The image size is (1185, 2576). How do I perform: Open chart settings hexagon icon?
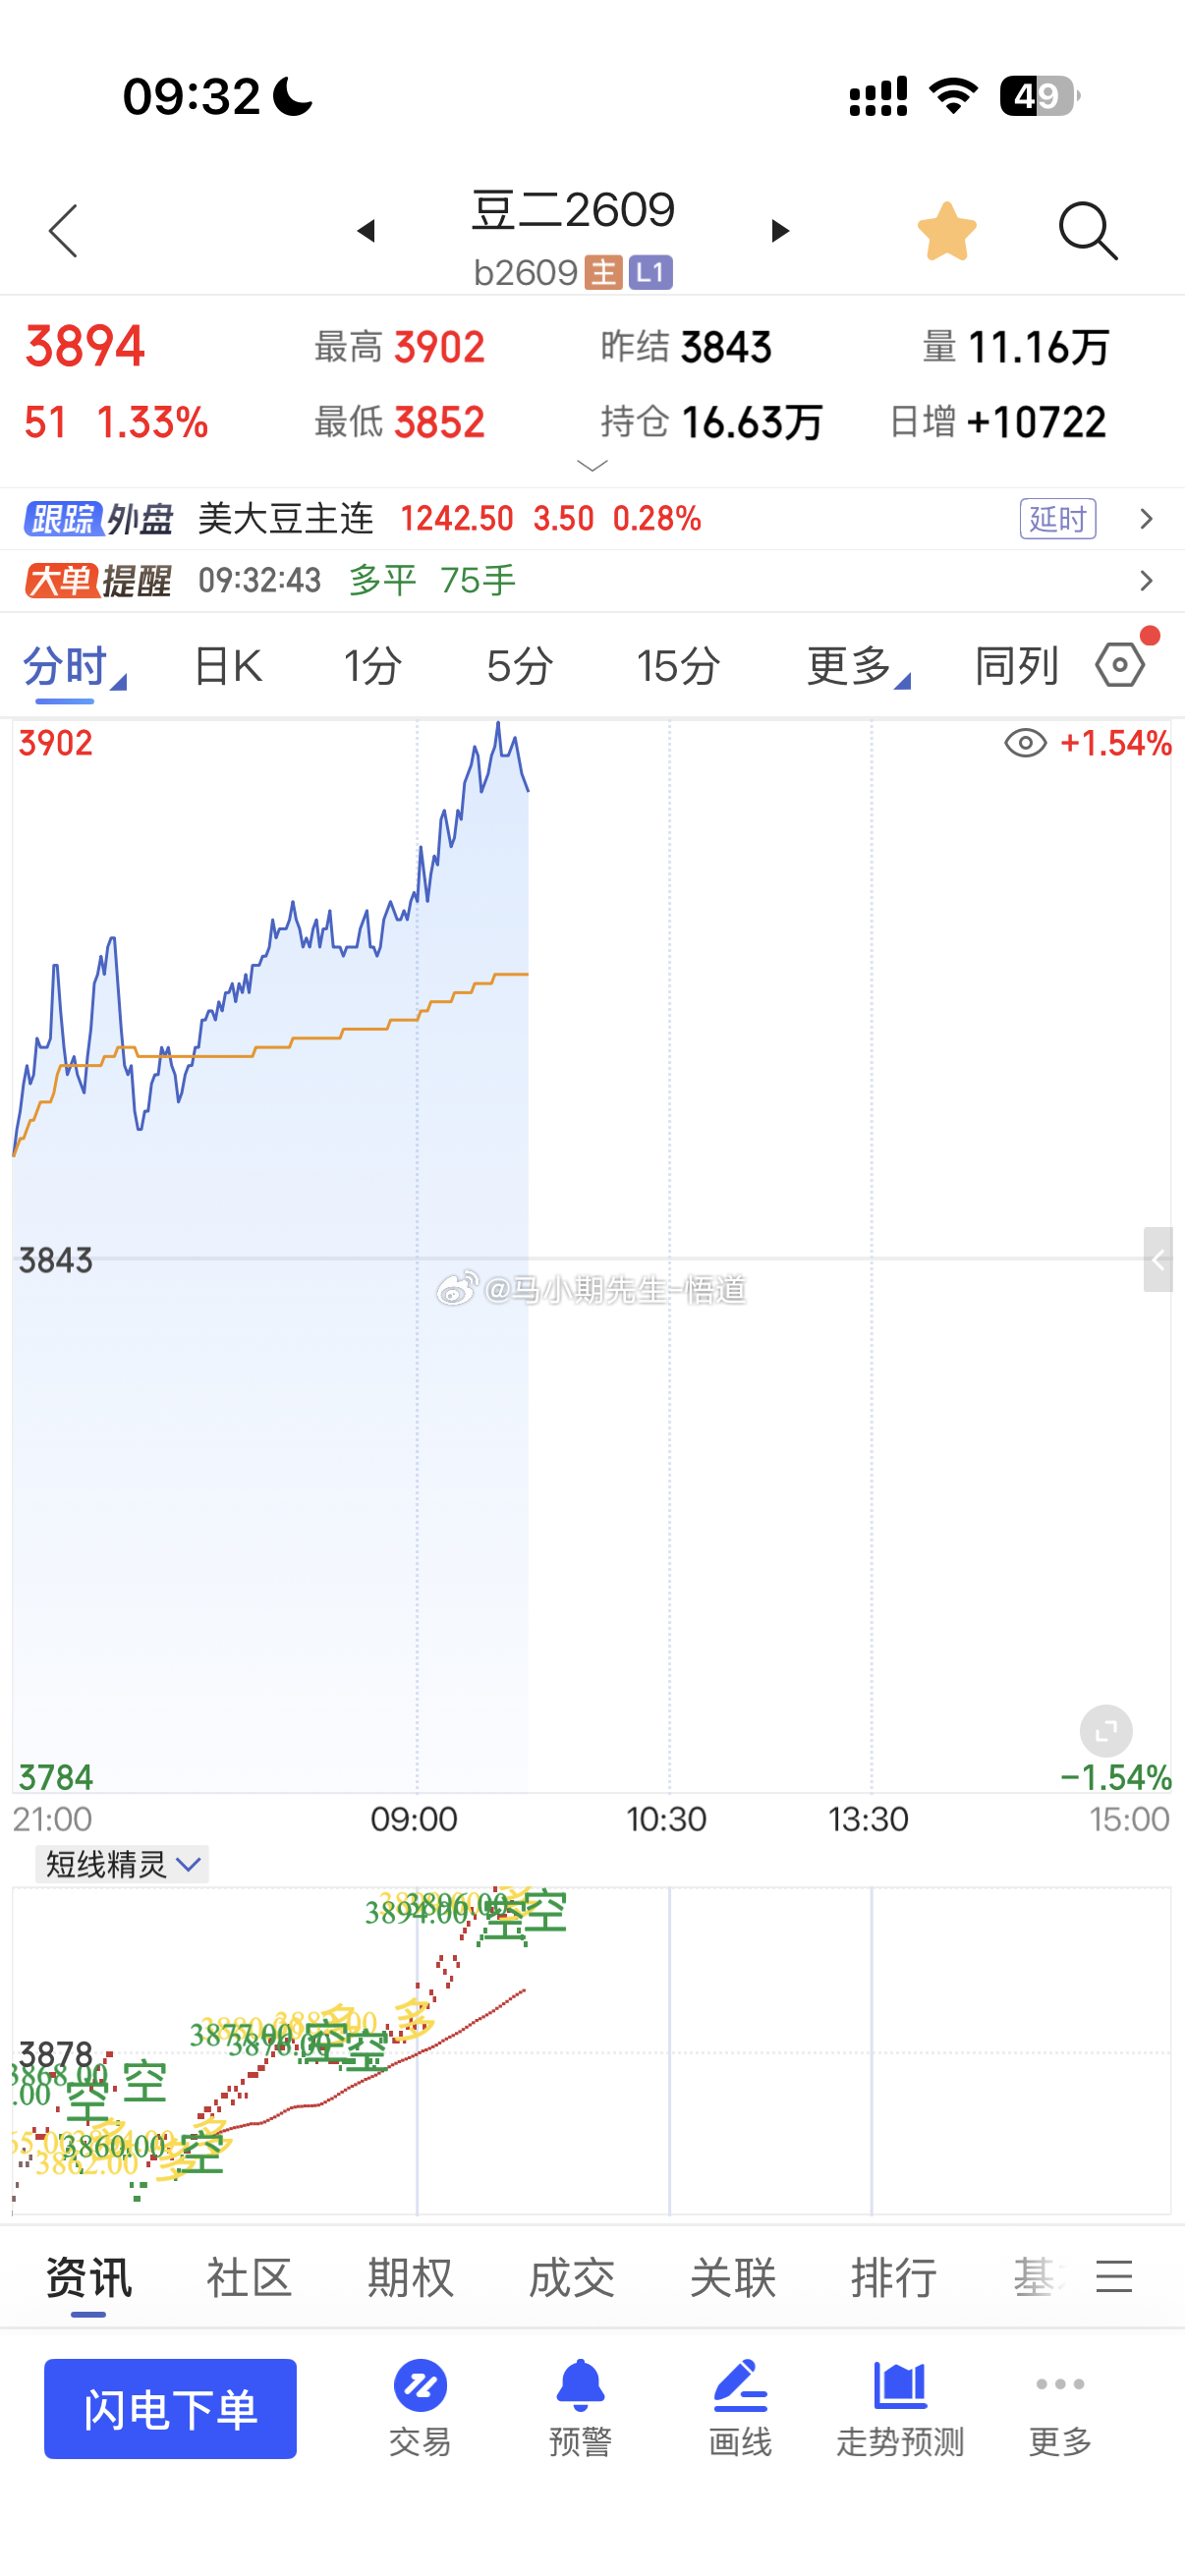click(x=1120, y=664)
